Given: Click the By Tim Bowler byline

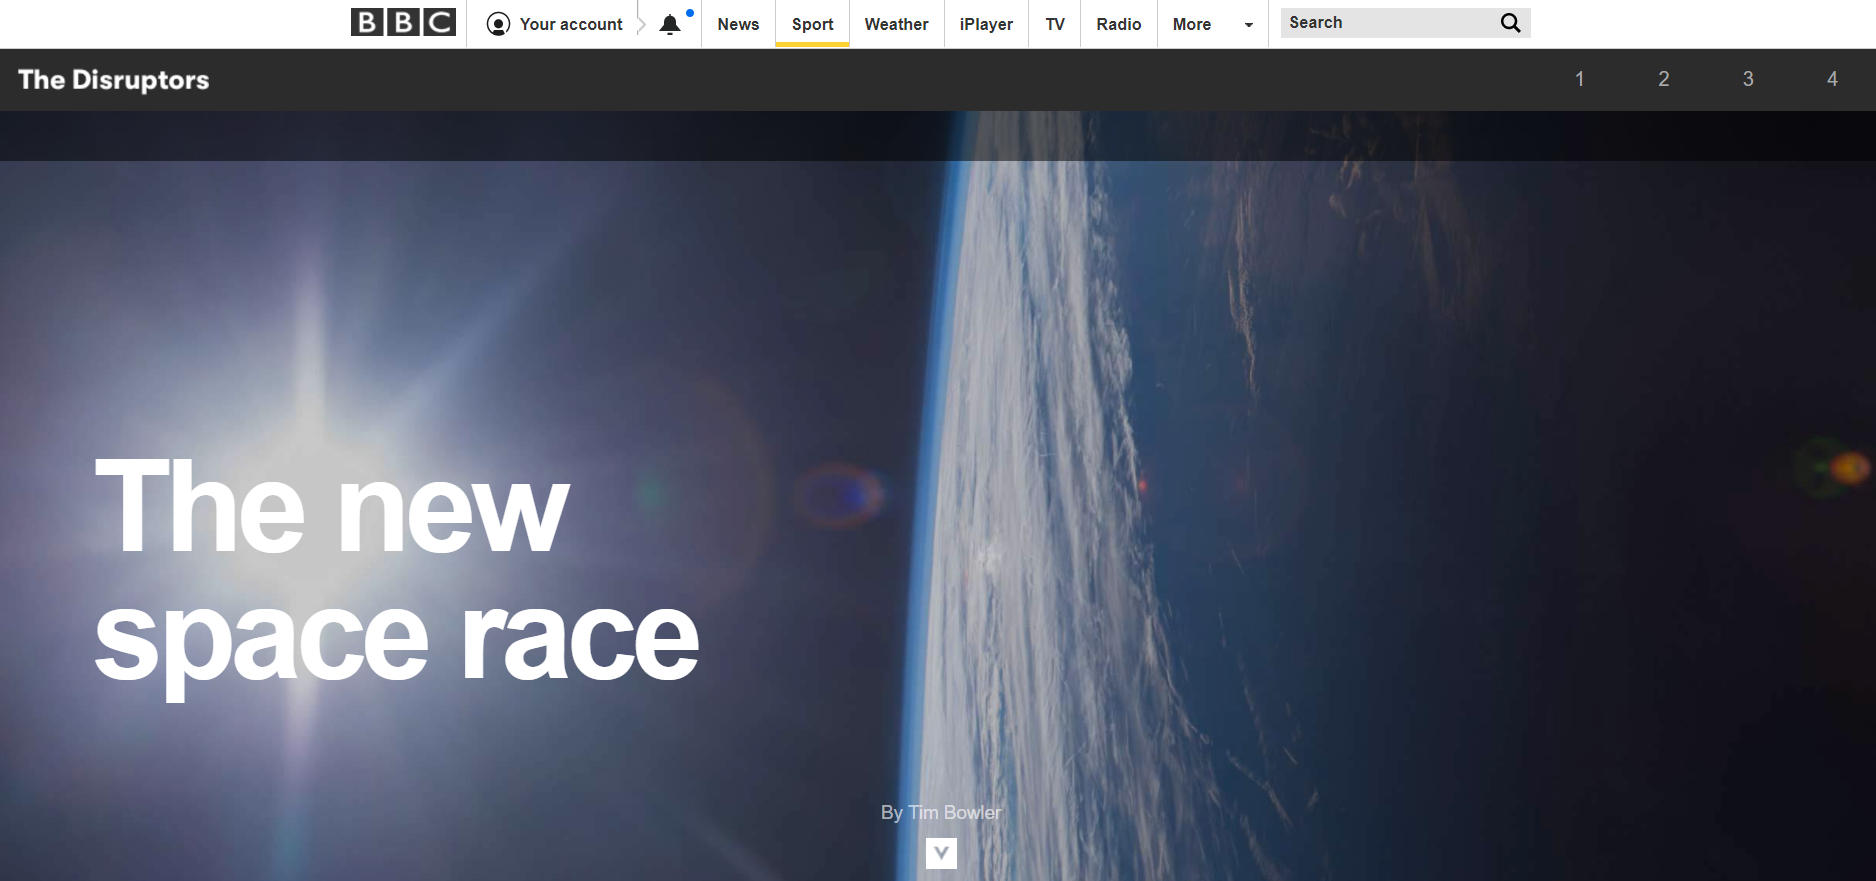Looking at the screenshot, I should point(941,812).
